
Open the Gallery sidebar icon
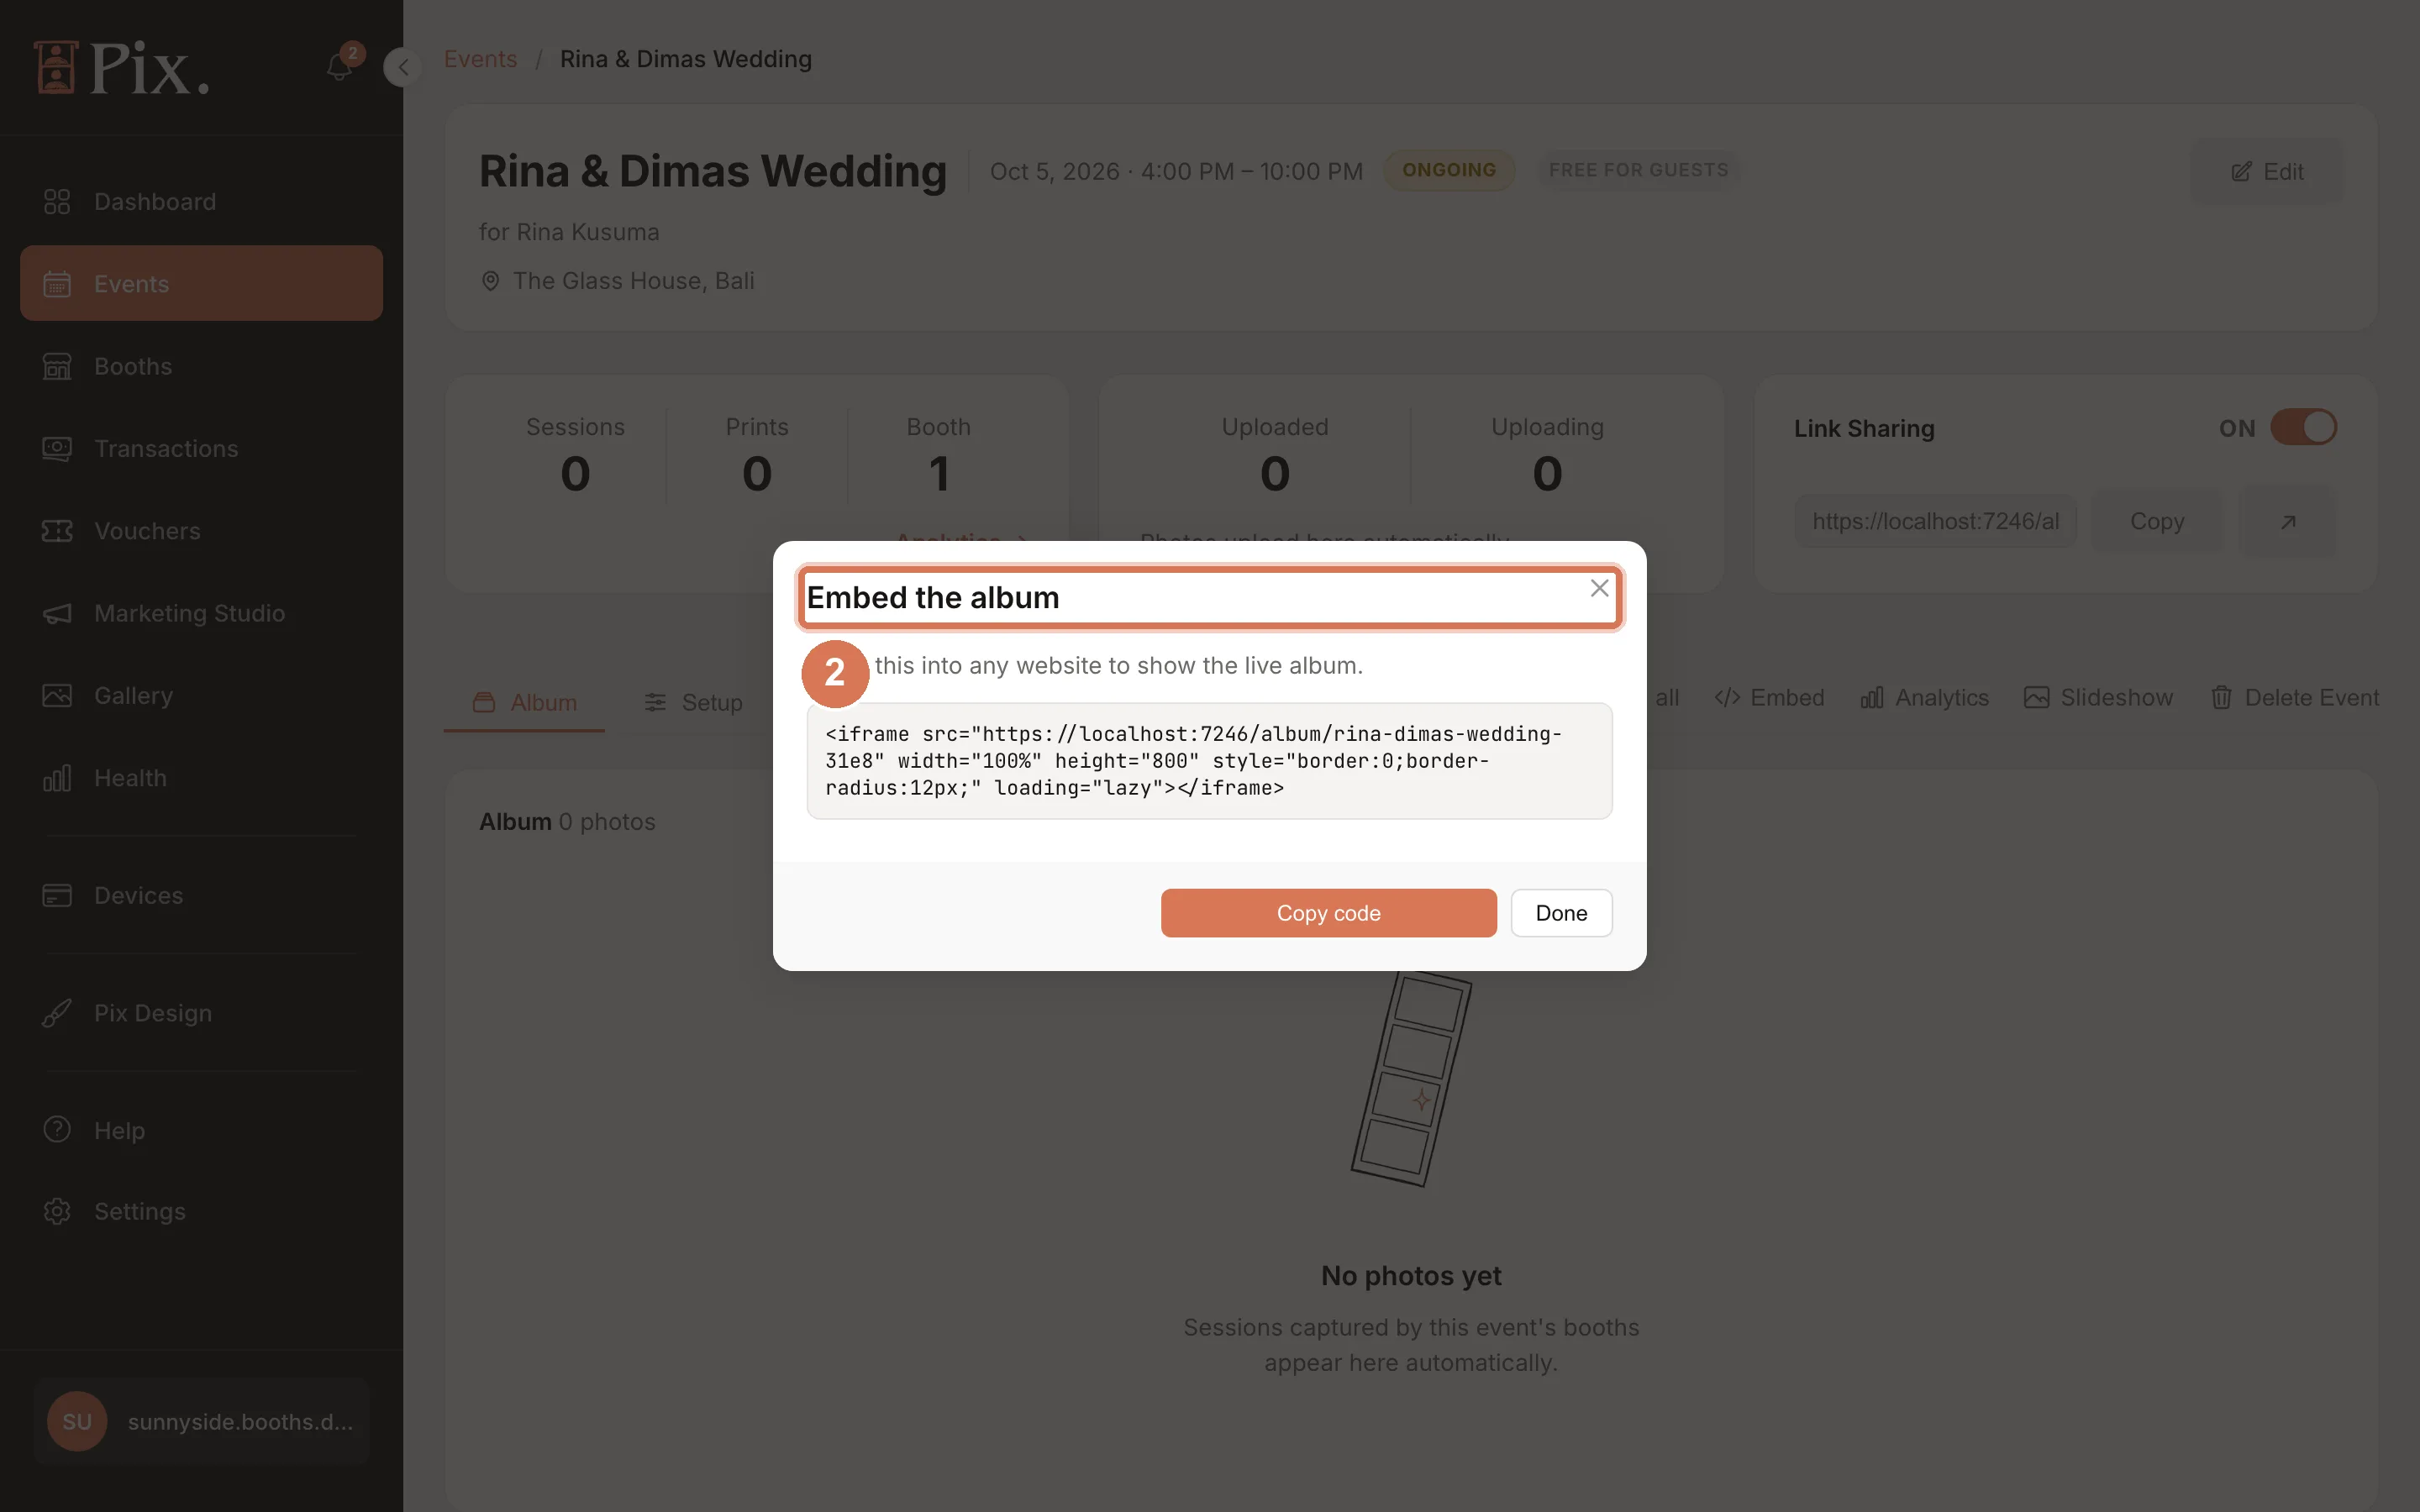point(57,695)
